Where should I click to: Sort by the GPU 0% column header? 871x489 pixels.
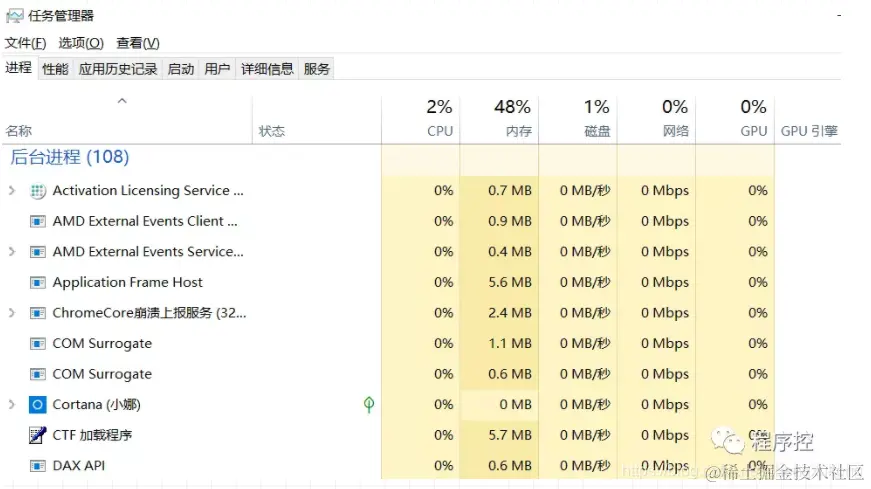tap(735, 119)
